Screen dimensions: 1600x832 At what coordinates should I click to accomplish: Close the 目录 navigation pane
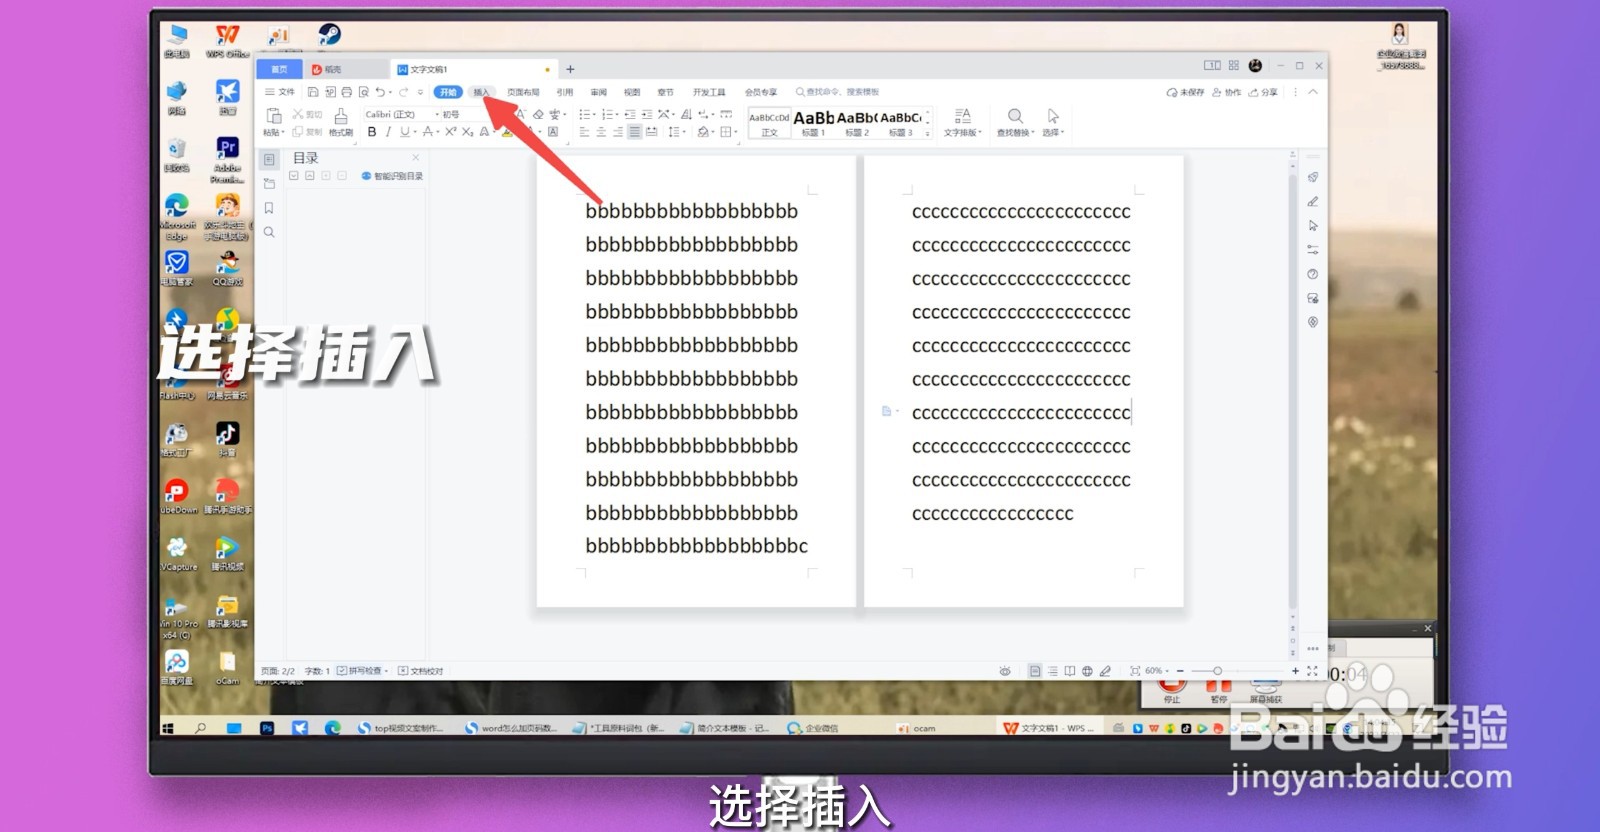pos(416,158)
